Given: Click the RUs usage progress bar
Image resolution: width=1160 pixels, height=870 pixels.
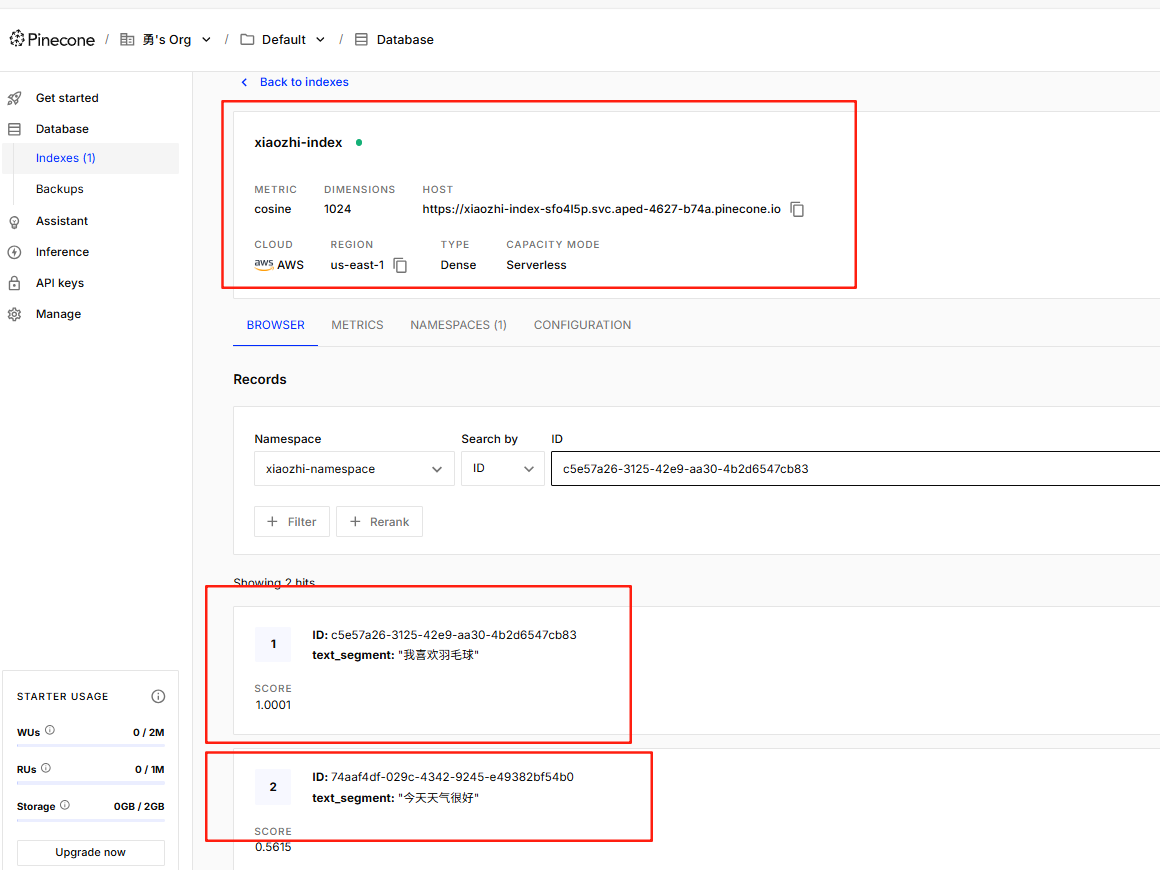Looking at the screenshot, I should coord(90,782).
